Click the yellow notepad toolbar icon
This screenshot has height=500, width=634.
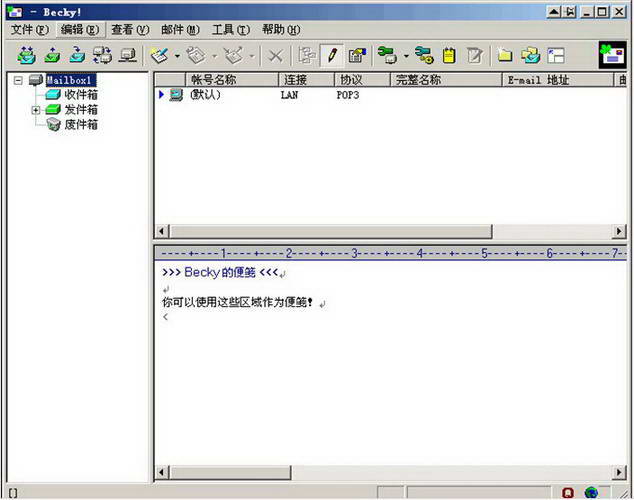click(449, 55)
